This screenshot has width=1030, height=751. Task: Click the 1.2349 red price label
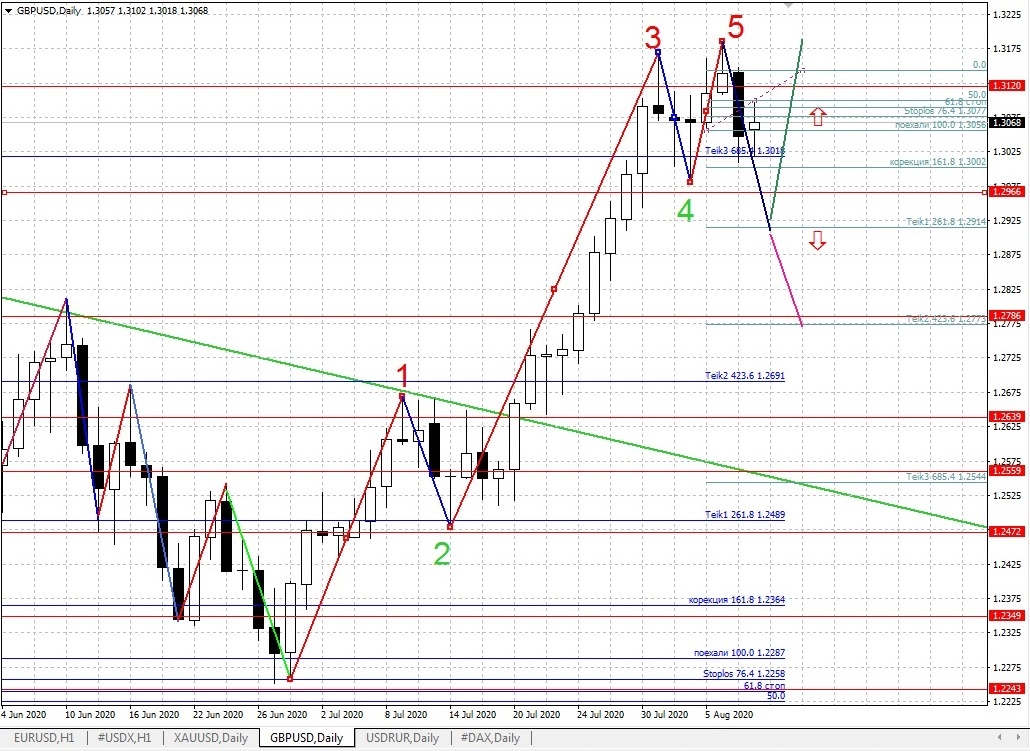tap(1007, 615)
